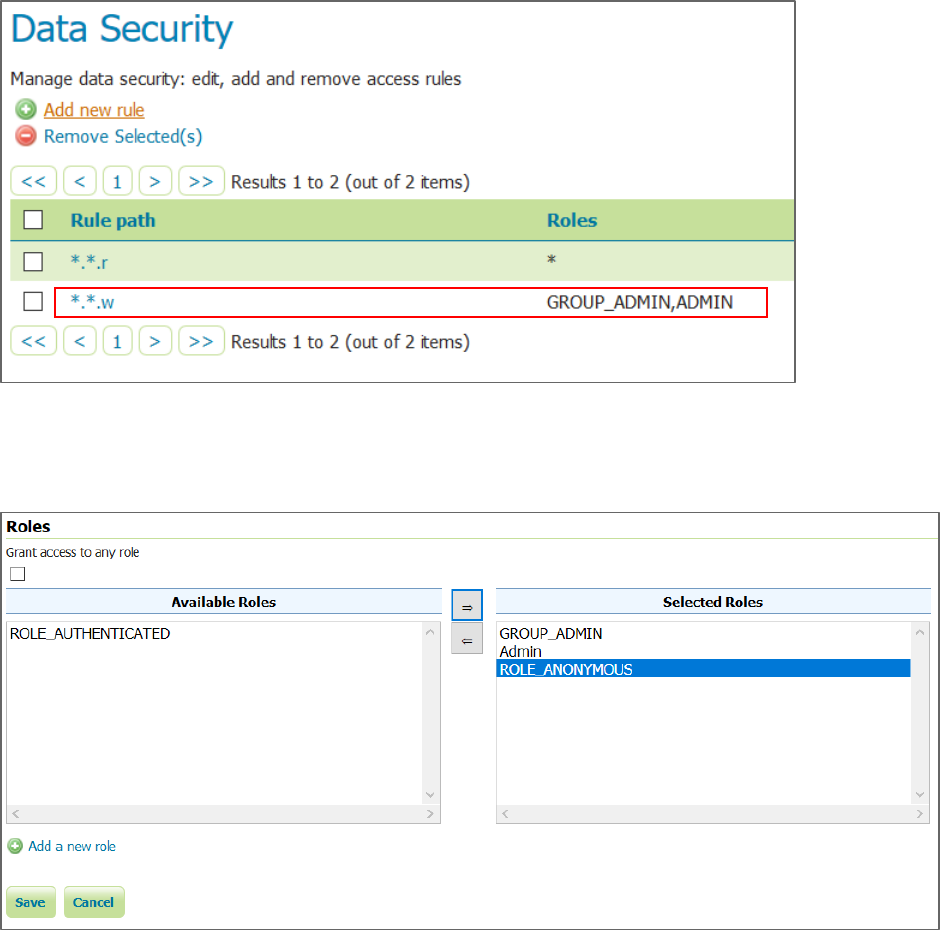Go to first page in top pager
The height and width of the screenshot is (930, 940).
point(33,182)
